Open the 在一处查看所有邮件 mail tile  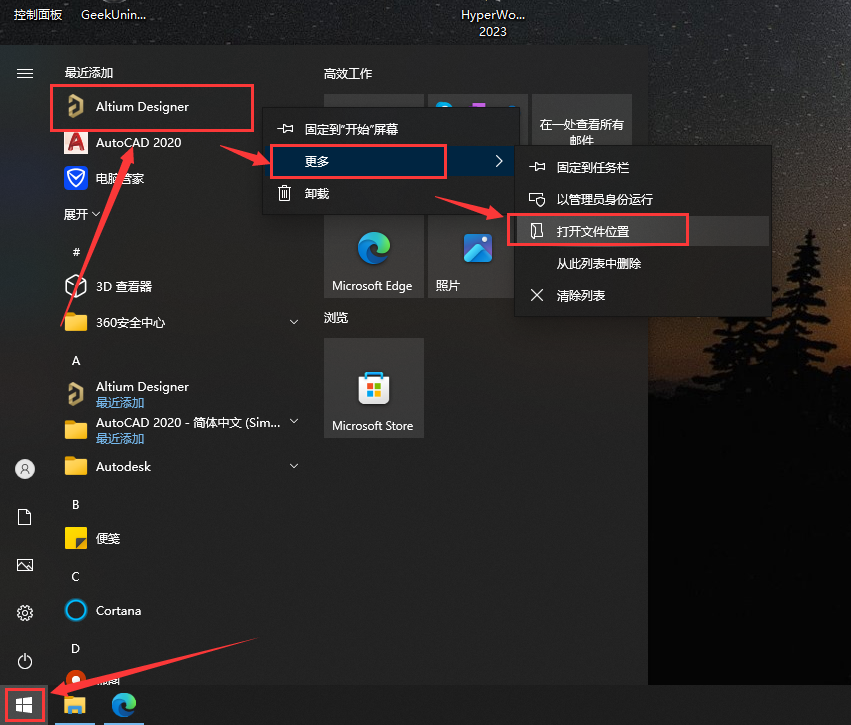[581, 120]
